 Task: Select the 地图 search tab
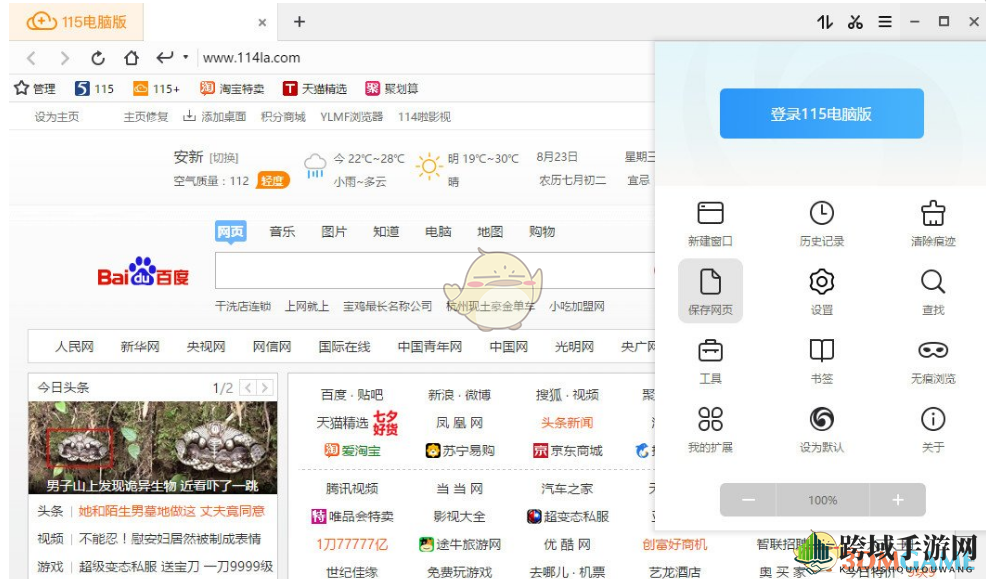[x=490, y=231]
